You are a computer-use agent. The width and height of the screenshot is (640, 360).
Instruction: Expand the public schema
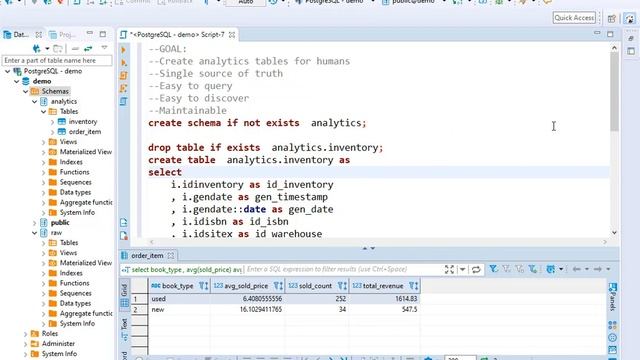[x=35, y=223]
